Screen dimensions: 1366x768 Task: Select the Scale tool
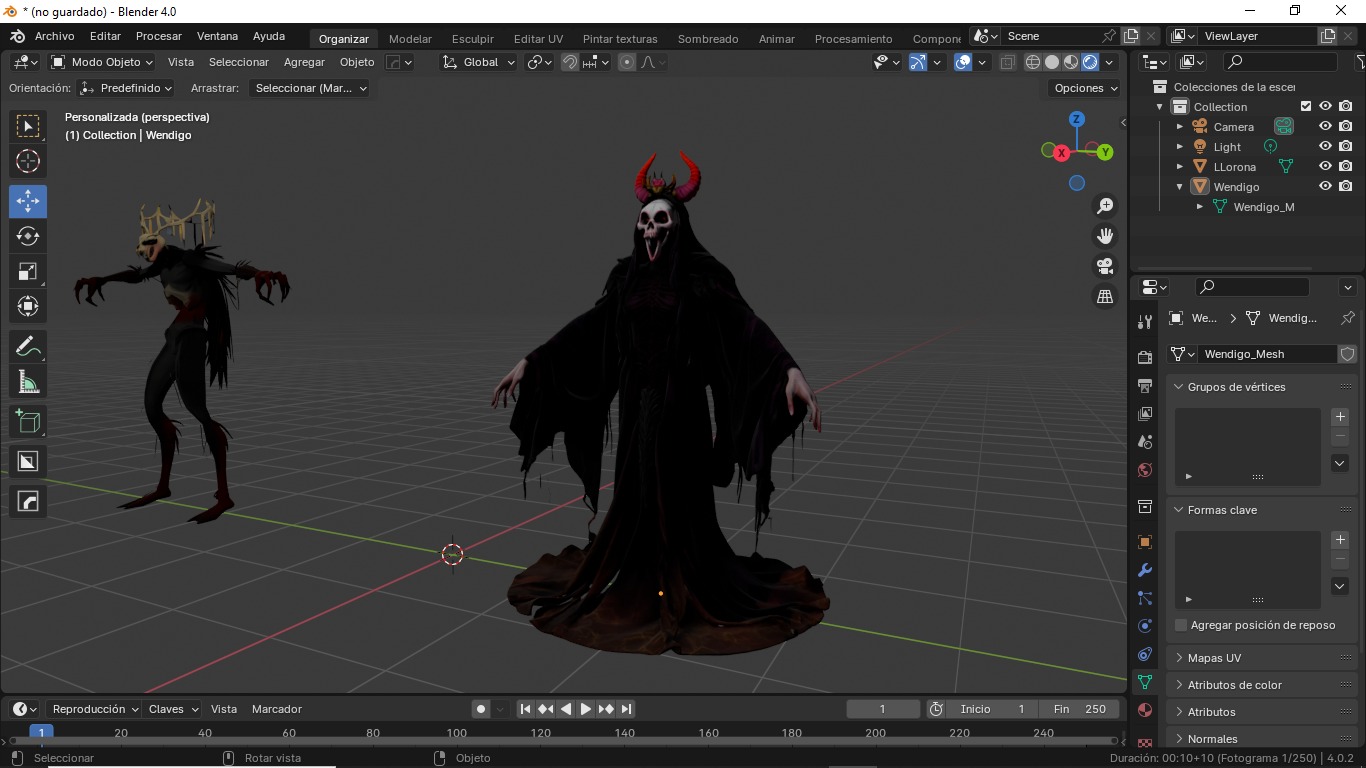click(x=28, y=271)
